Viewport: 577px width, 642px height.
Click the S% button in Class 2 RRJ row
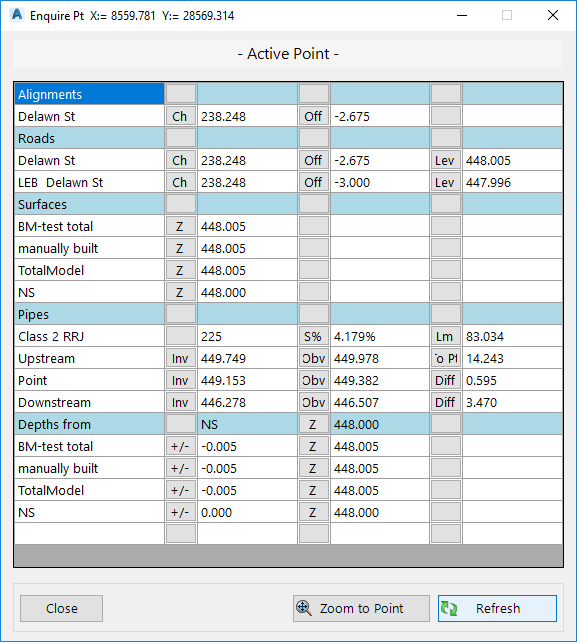[x=313, y=337]
